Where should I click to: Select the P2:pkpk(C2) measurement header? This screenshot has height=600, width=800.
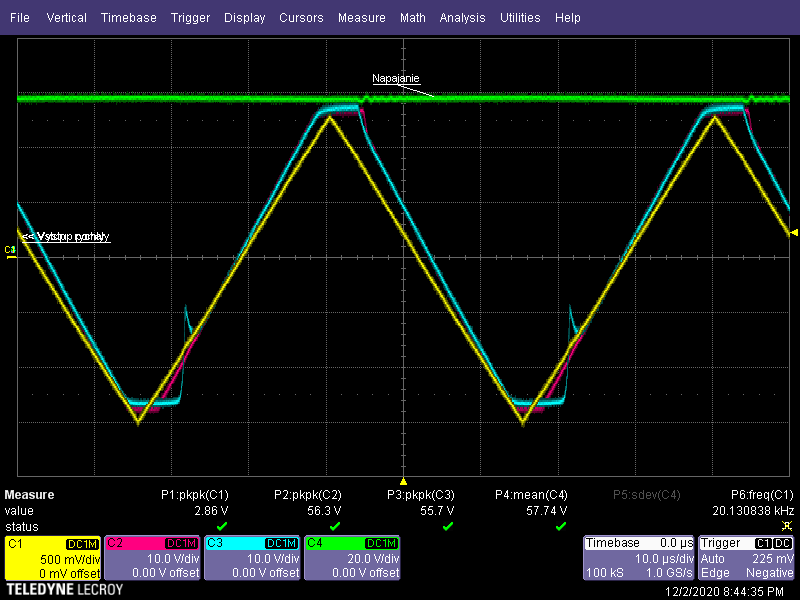pos(308,495)
